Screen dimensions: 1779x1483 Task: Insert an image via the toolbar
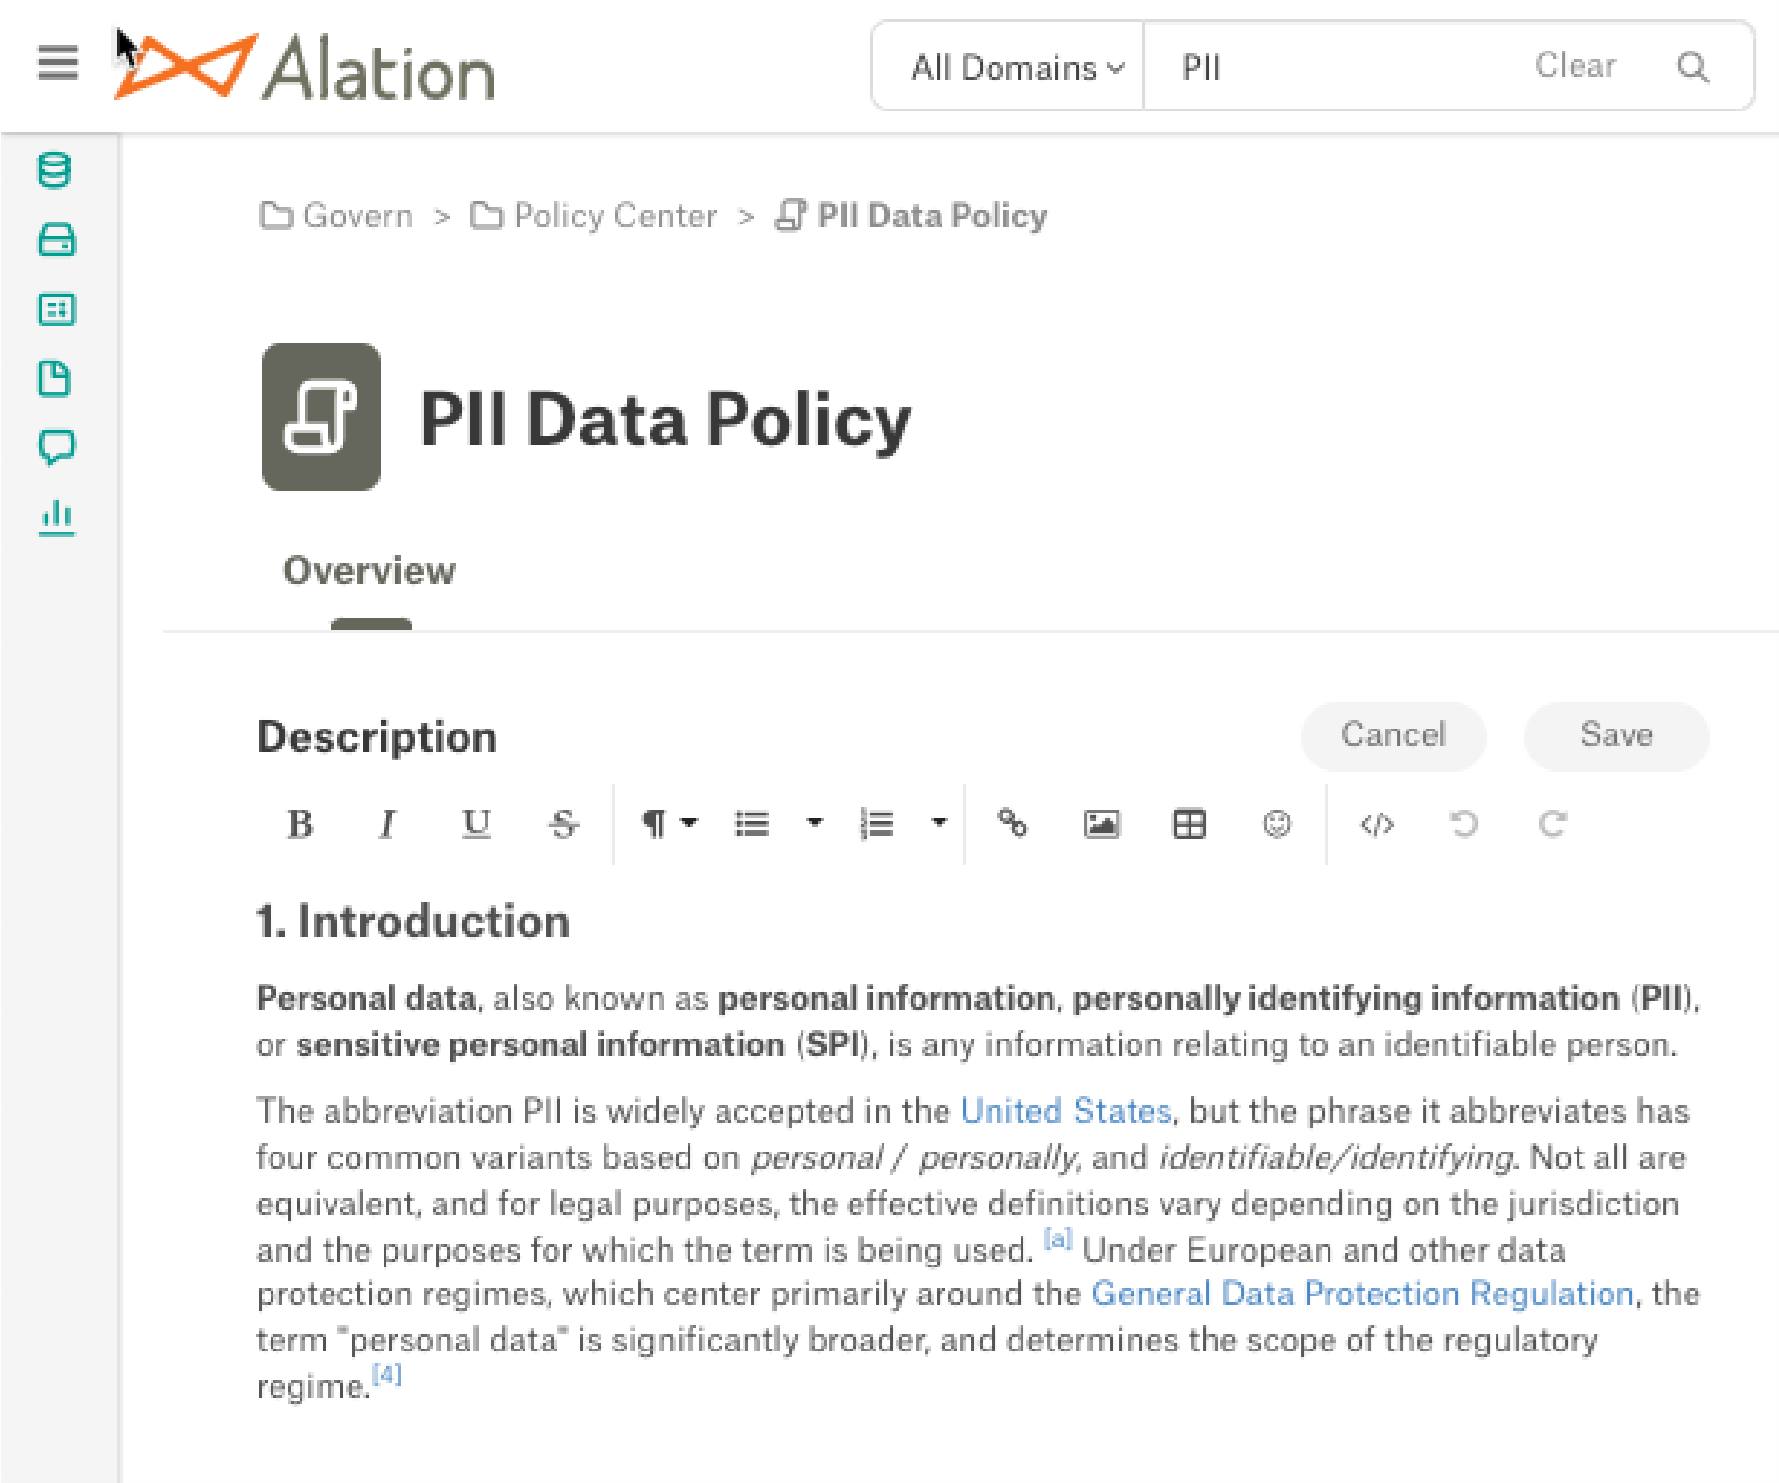1101,824
